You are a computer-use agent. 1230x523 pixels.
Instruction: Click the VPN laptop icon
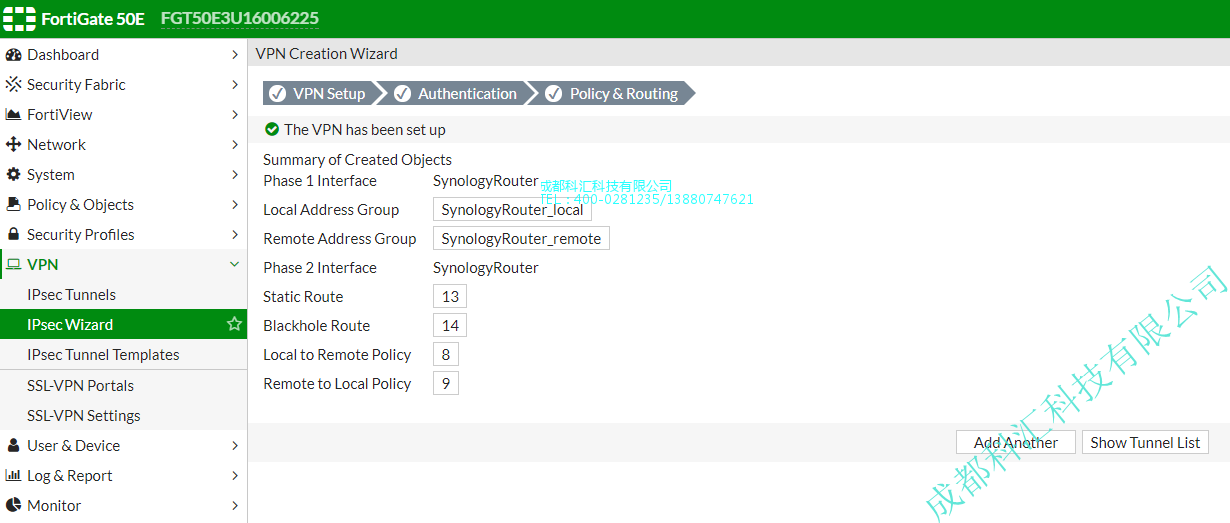14,265
